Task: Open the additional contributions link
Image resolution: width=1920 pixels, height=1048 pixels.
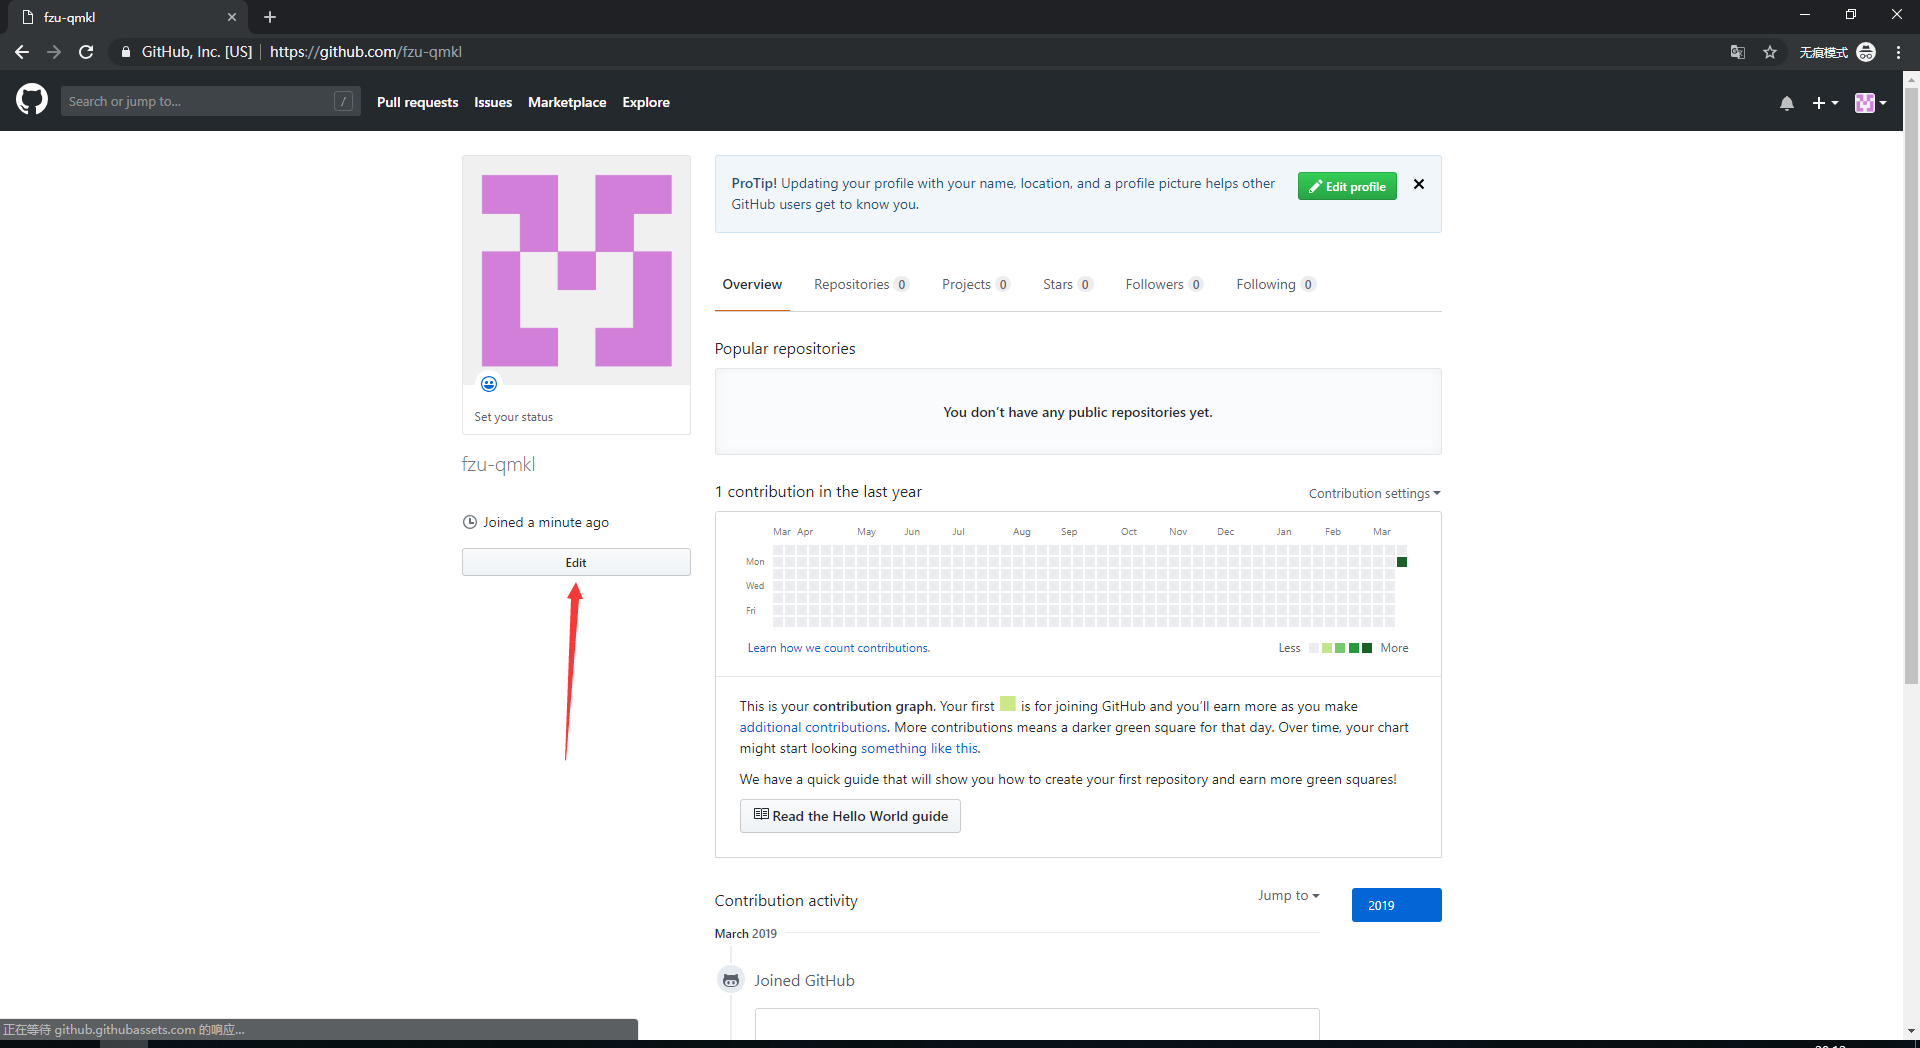Action: (x=813, y=727)
